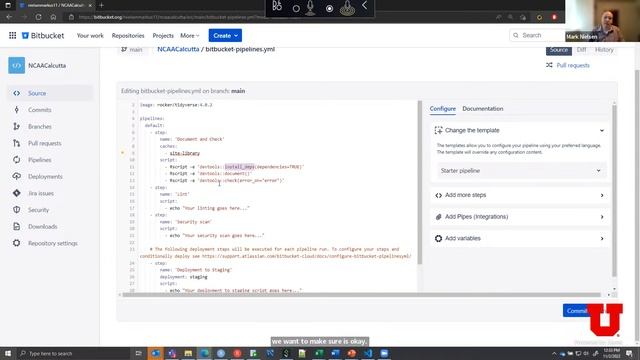Click the support.atlassian.com URL in the comment

tap(306, 256)
